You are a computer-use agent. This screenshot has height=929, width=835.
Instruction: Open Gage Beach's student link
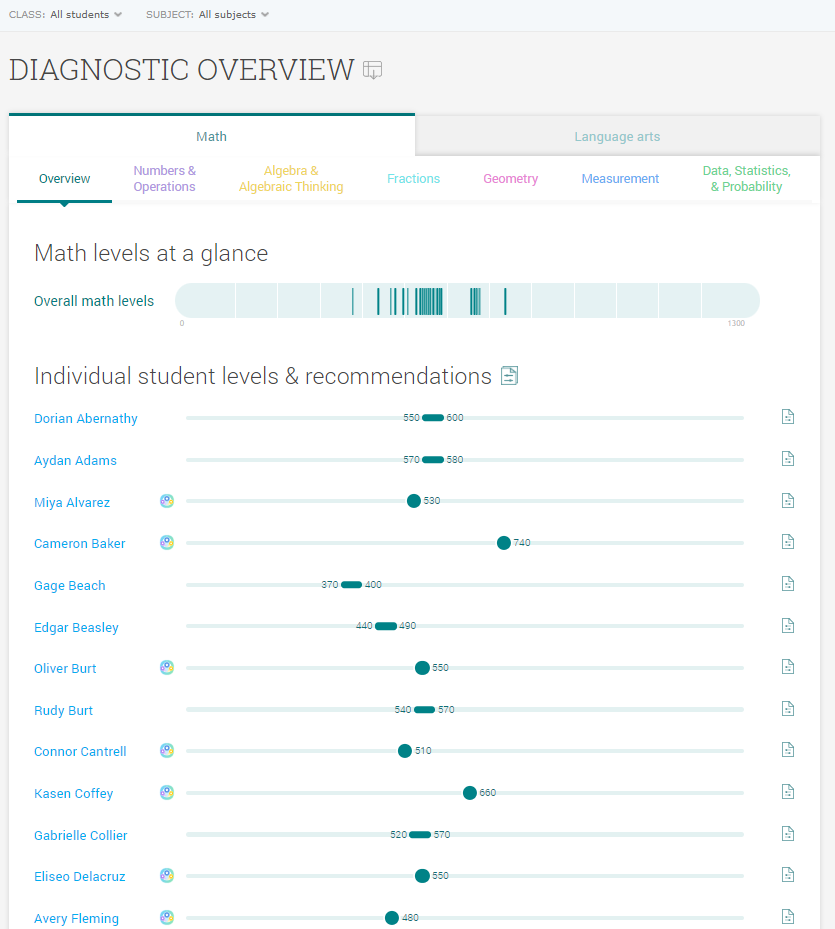pos(69,585)
